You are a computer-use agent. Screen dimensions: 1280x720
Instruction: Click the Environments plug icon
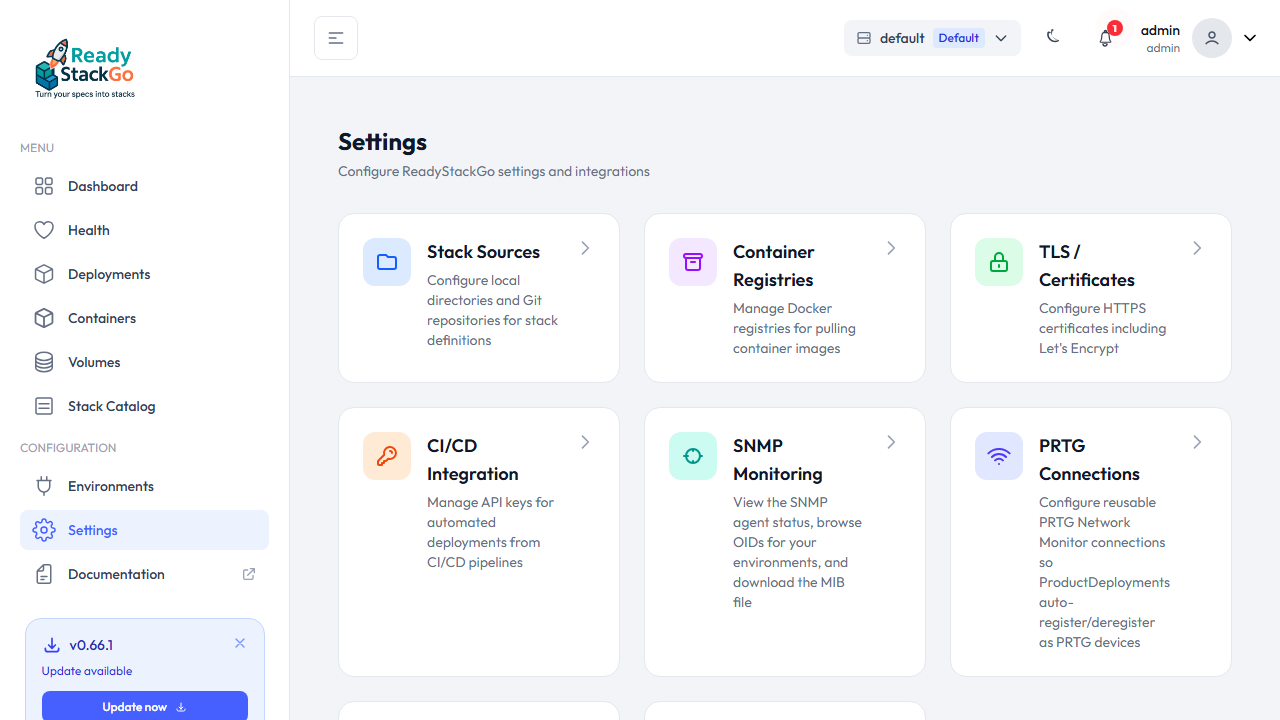(x=44, y=486)
